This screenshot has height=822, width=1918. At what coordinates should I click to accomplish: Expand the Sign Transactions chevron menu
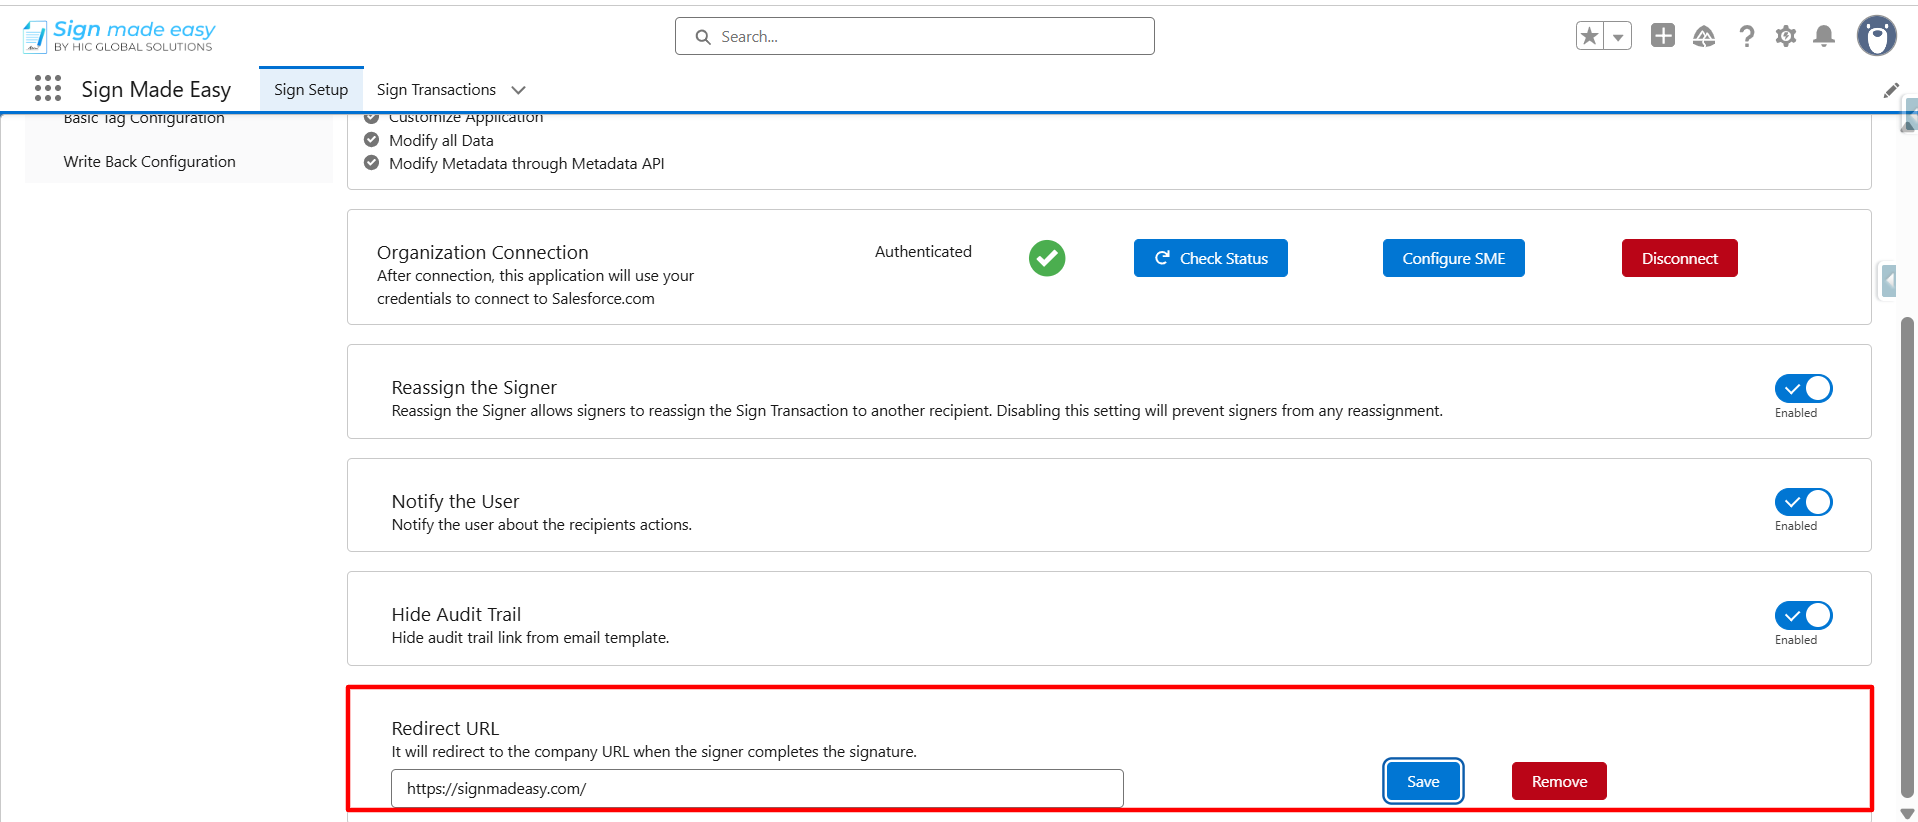(x=518, y=90)
